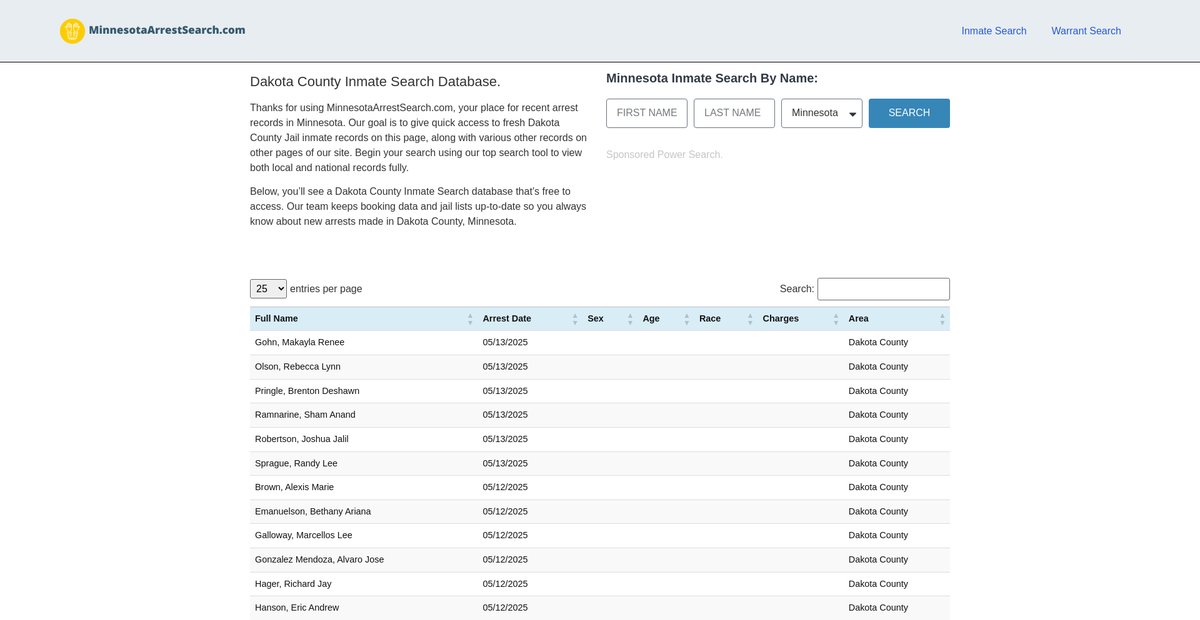The width and height of the screenshot is (1200, 620).
Task: Sort table by Arrest Date arrows
Action: (x=575, y=319)
